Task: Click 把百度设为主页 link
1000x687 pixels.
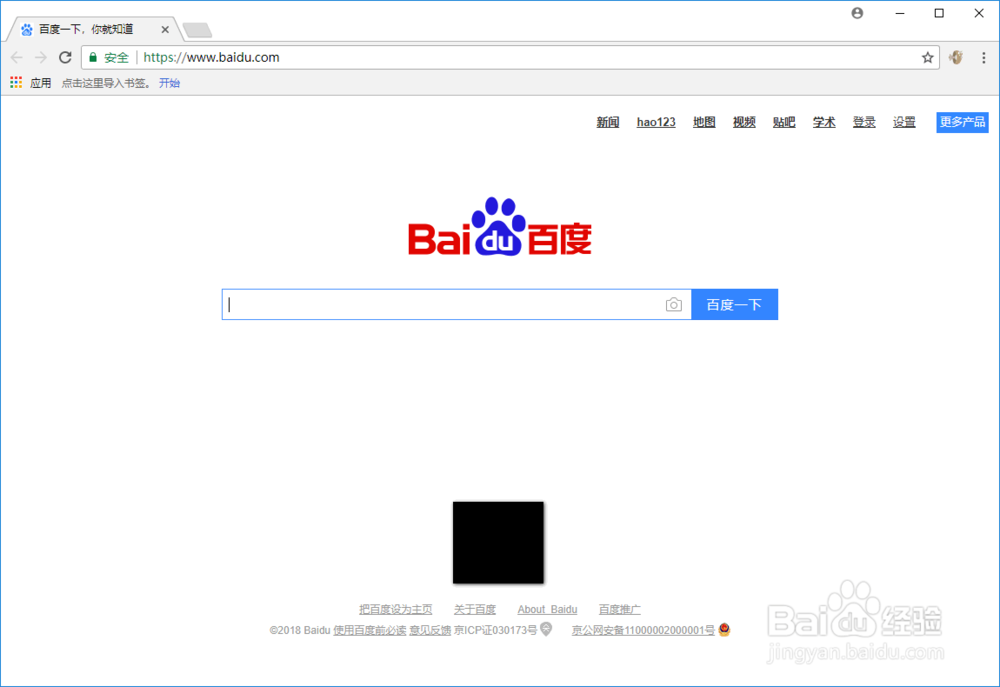Action: (x=395, y=609)
